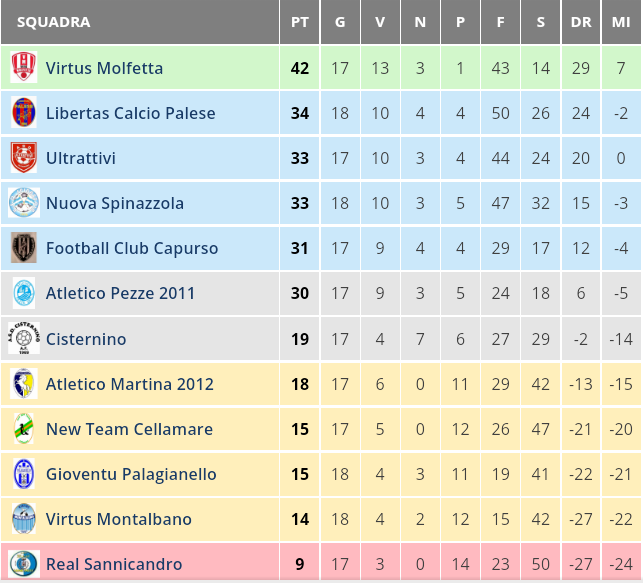Click the New Team Cellamare logo
Screen dimensions: 643x583
[23, 429]
